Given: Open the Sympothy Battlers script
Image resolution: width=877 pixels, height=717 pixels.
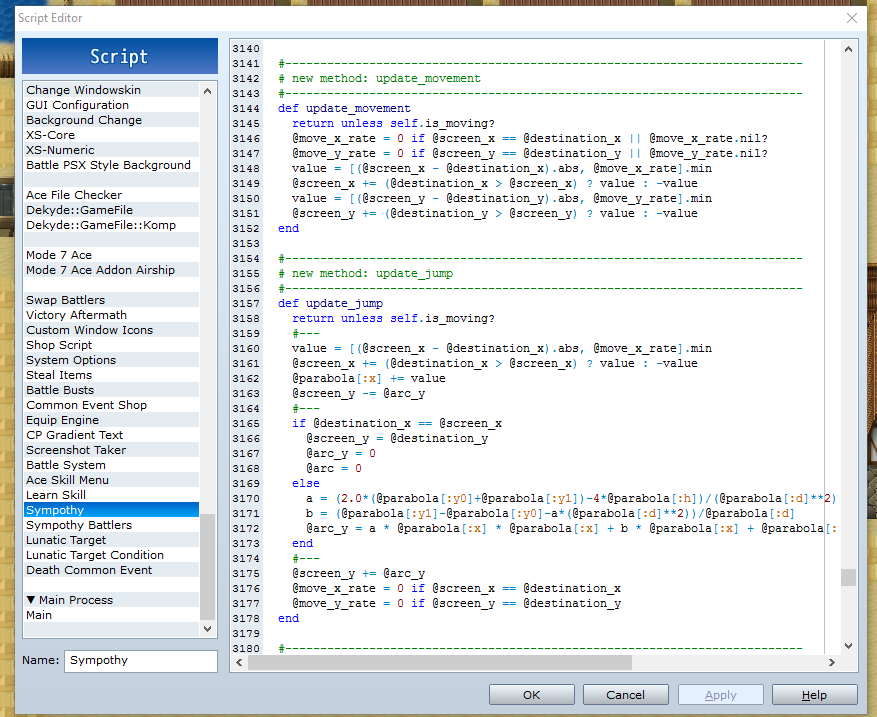Looking at the screenshot, I should 79,525.
